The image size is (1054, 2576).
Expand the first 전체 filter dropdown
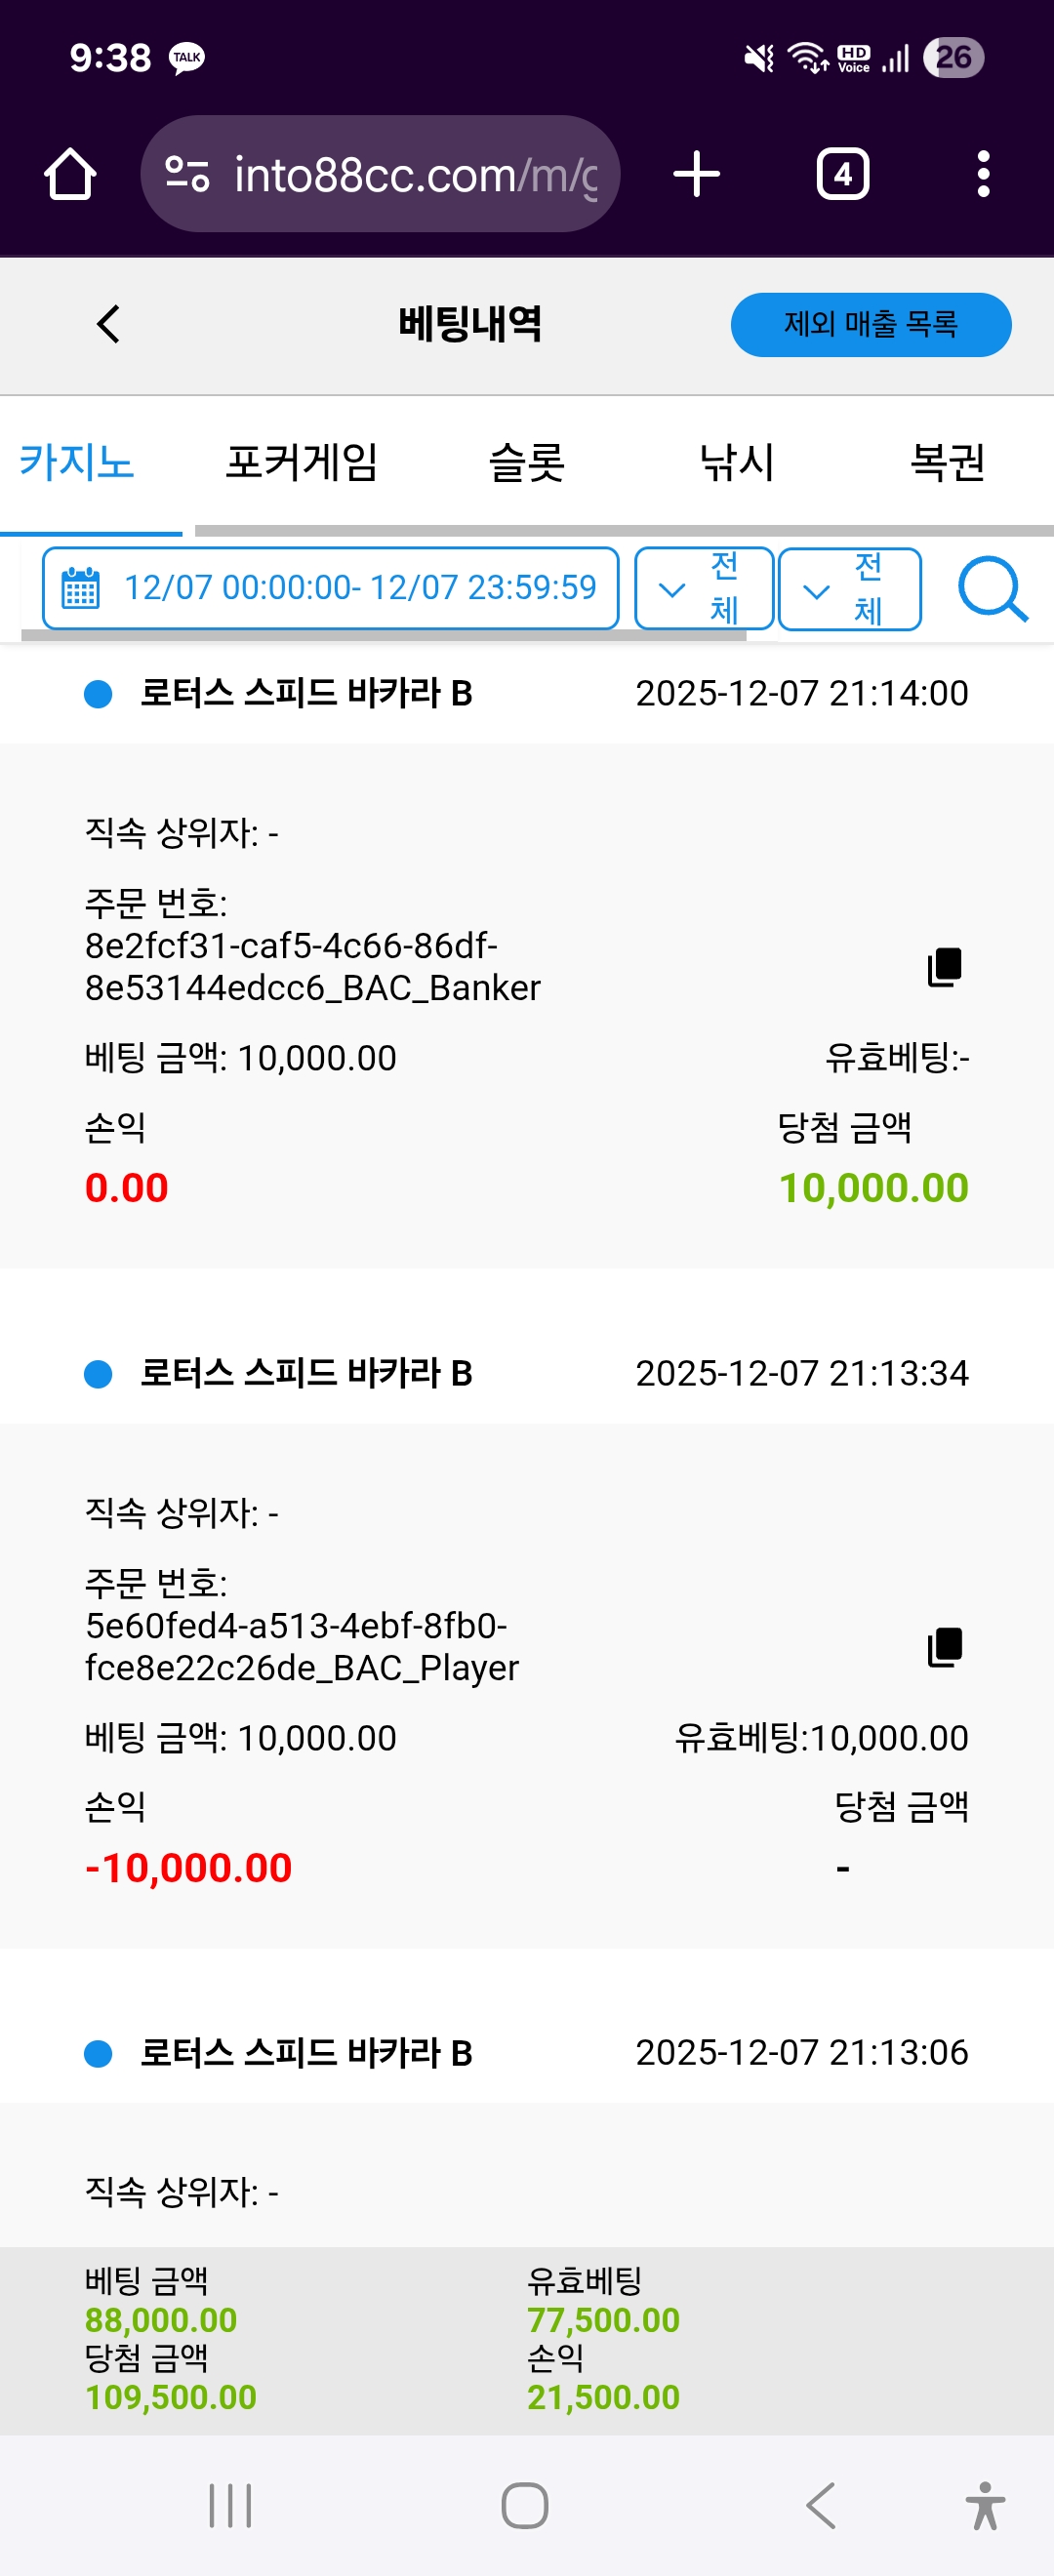[x=704, y=589]
